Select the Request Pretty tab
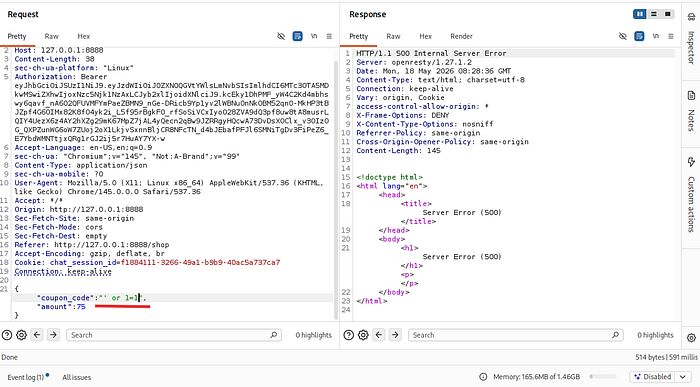 point(17,36)
